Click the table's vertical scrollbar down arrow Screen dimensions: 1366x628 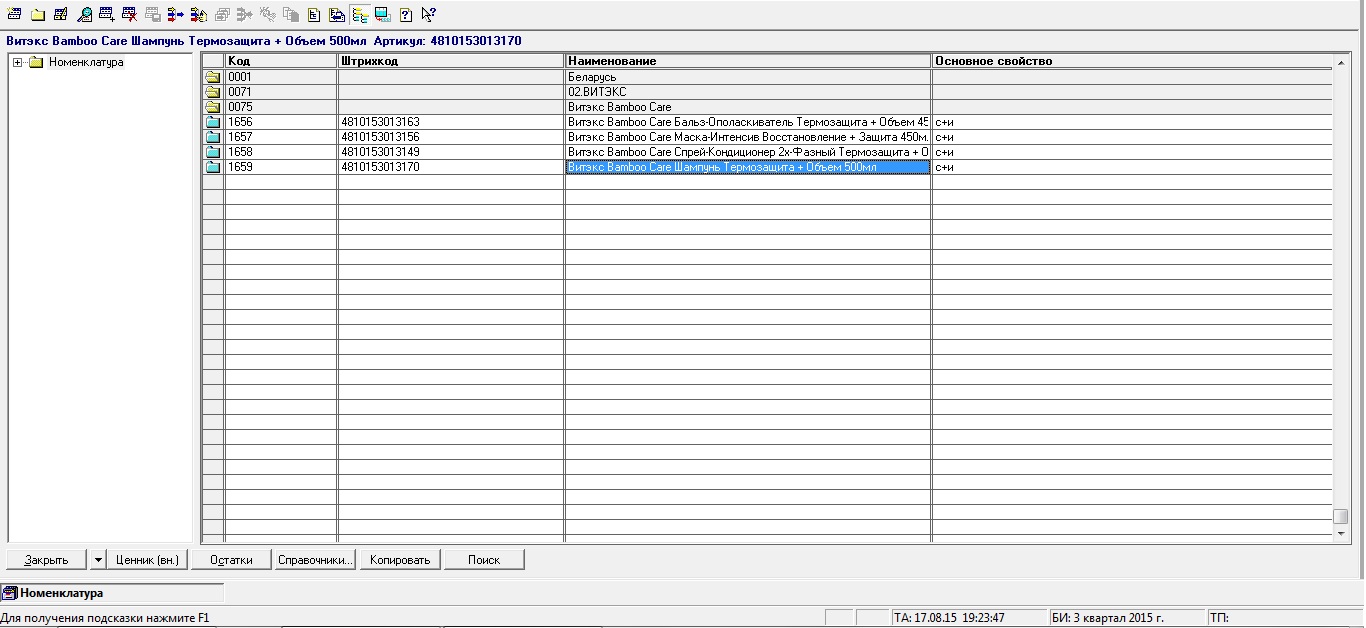(1341, 535)
